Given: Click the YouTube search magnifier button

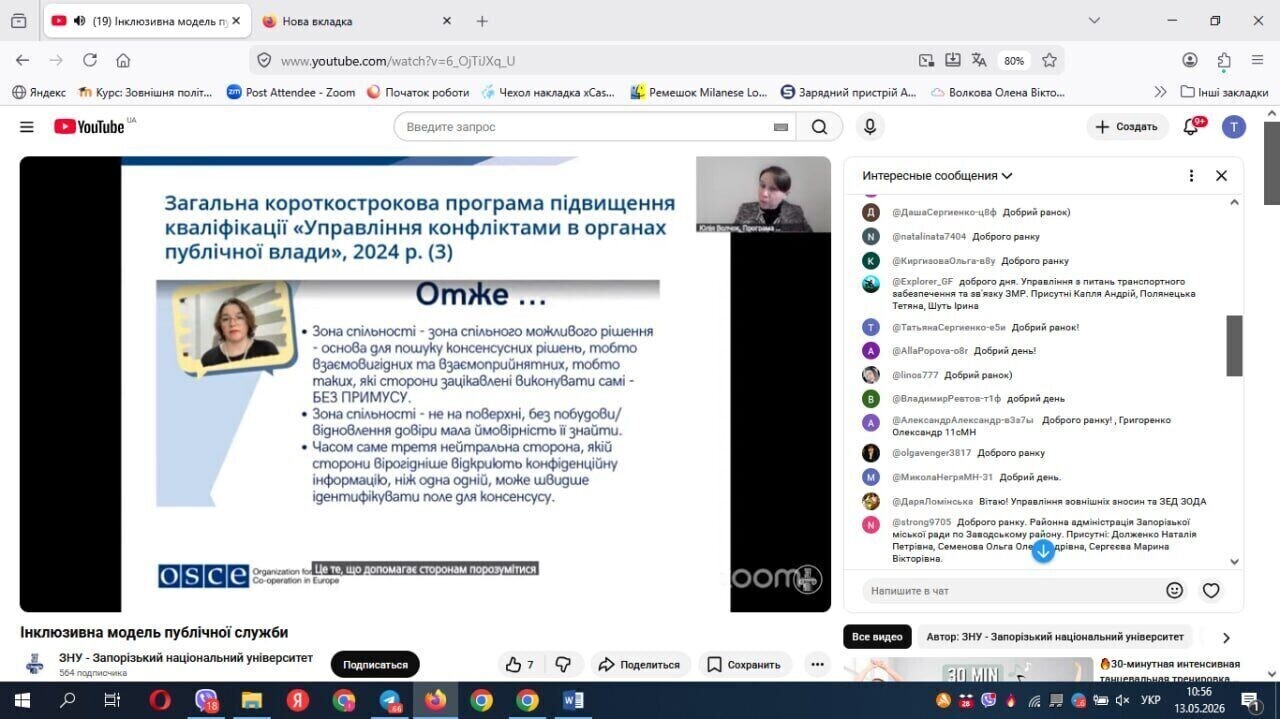Looking at the screenshot, I should point(820,127).
